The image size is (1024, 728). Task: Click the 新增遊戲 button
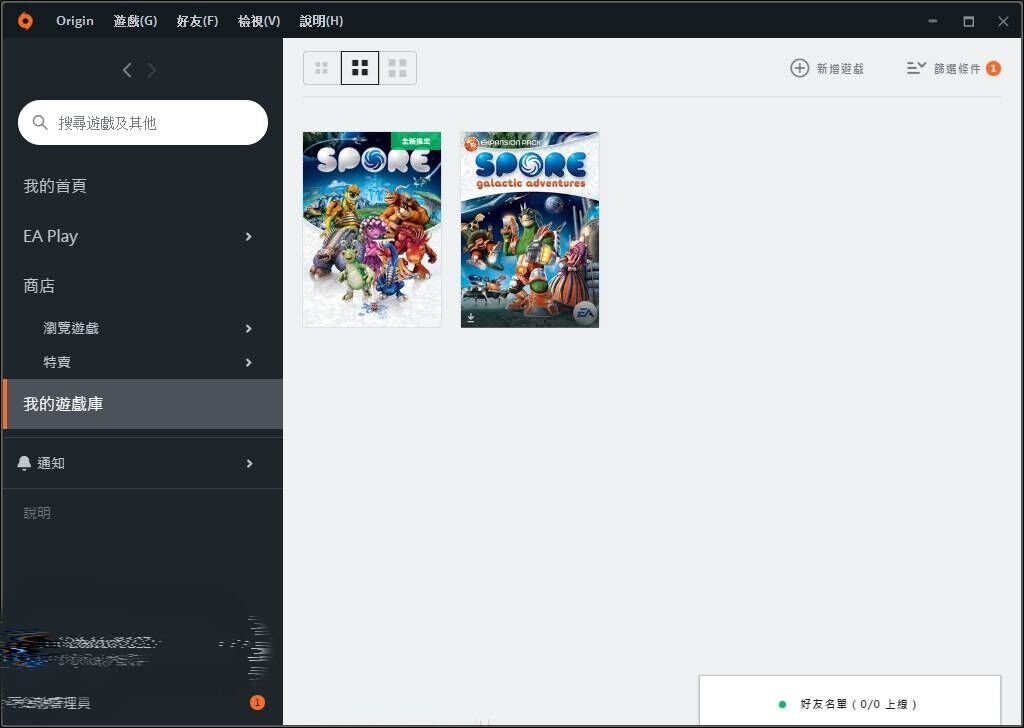pos(827,68)
